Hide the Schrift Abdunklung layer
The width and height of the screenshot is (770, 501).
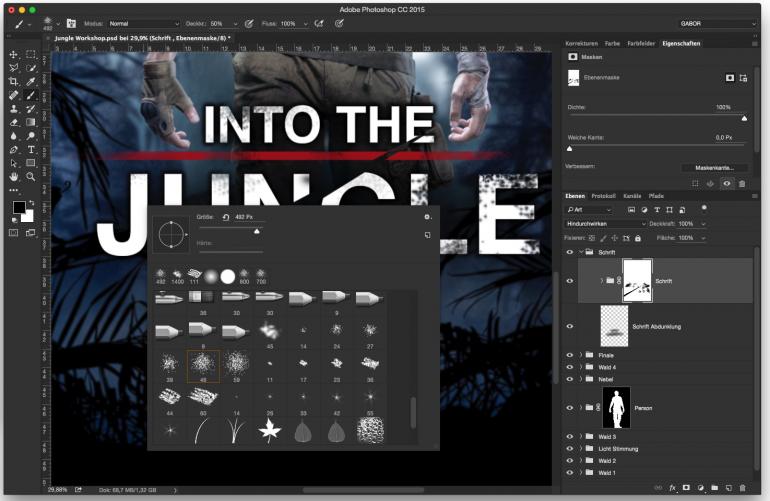click(x=570, y=326)
